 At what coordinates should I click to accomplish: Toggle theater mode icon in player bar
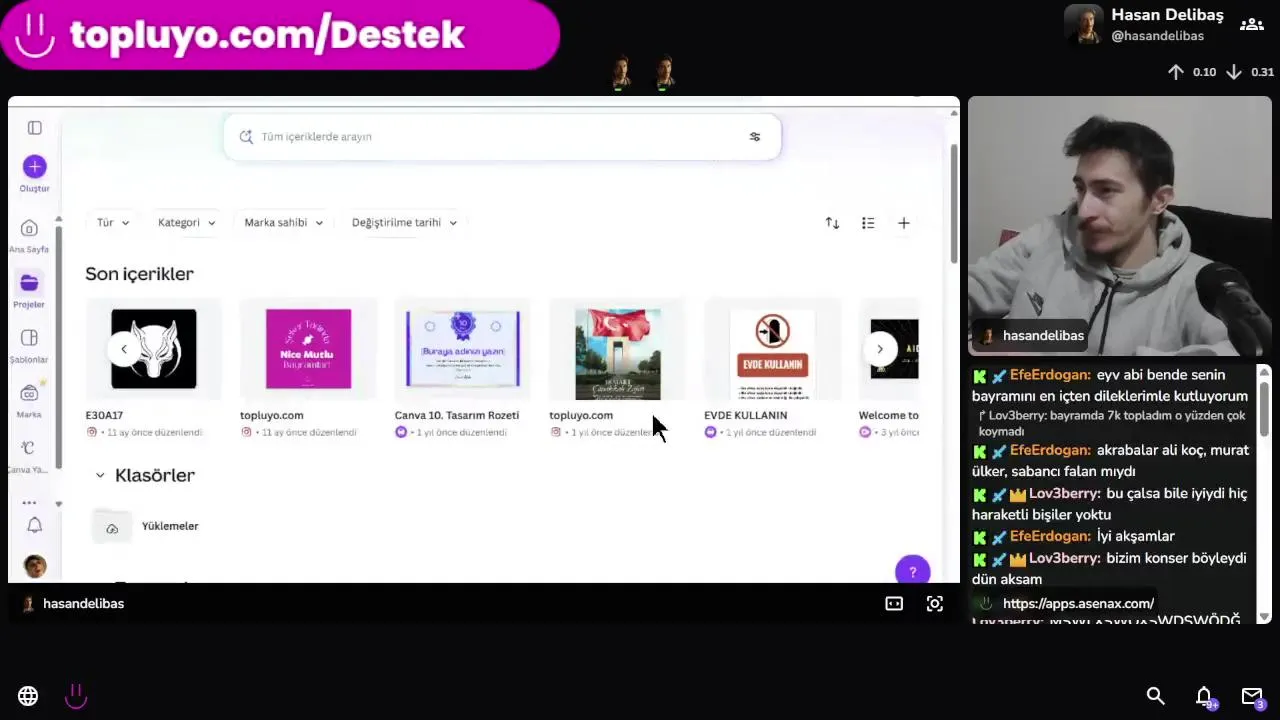894,604
